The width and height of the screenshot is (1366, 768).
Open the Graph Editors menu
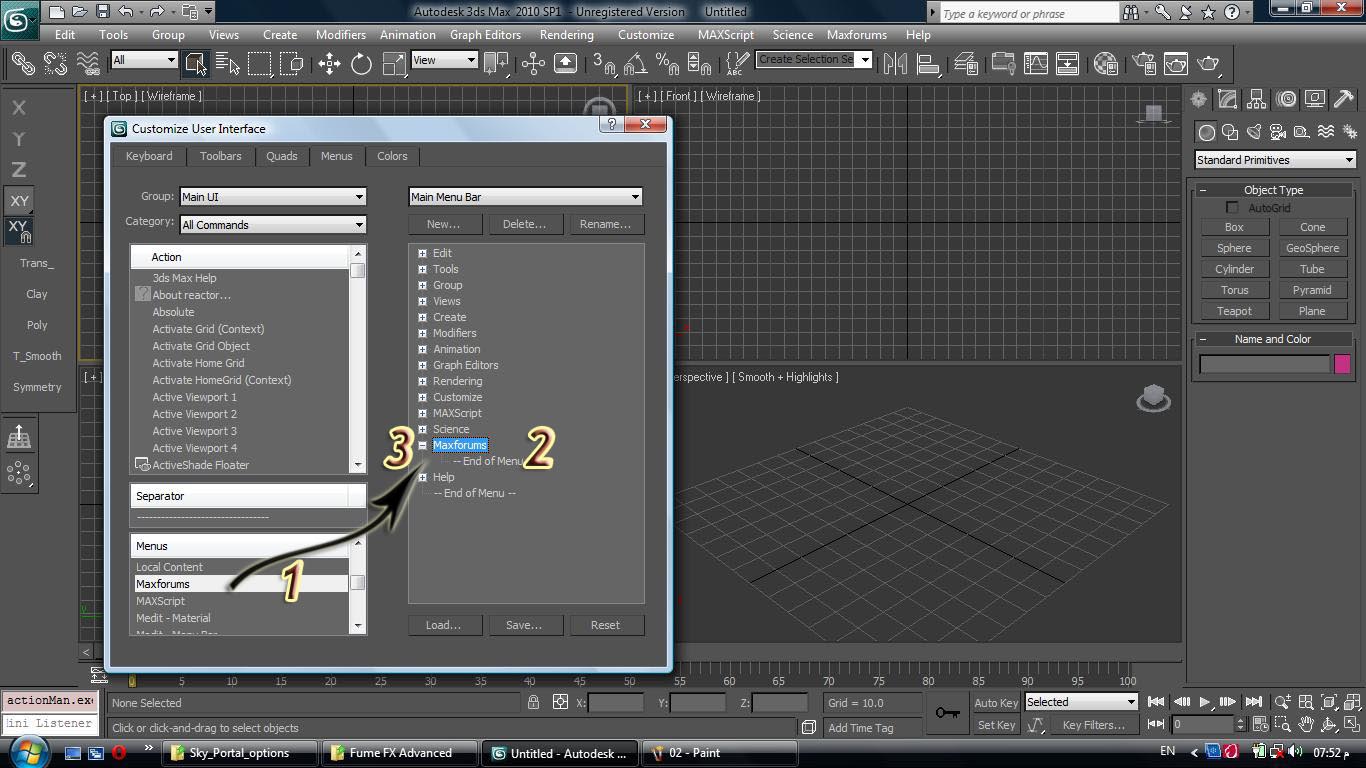pos(485,34)
